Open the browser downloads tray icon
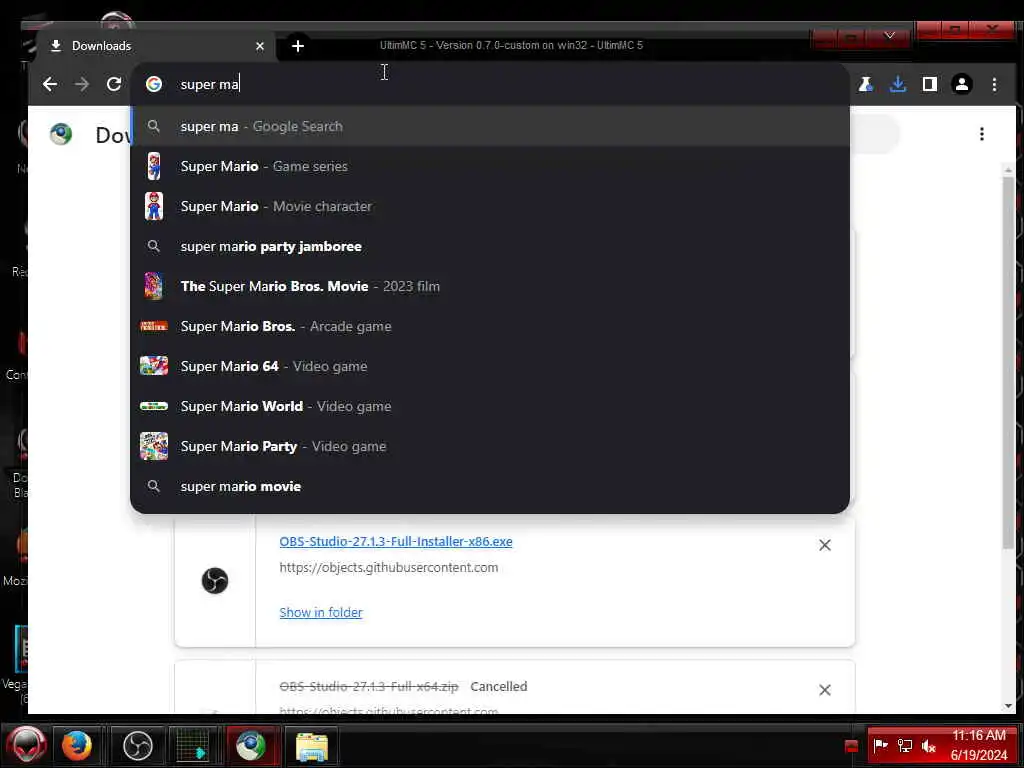Screen dimensions: 1024x768 (x=898, y=84)
